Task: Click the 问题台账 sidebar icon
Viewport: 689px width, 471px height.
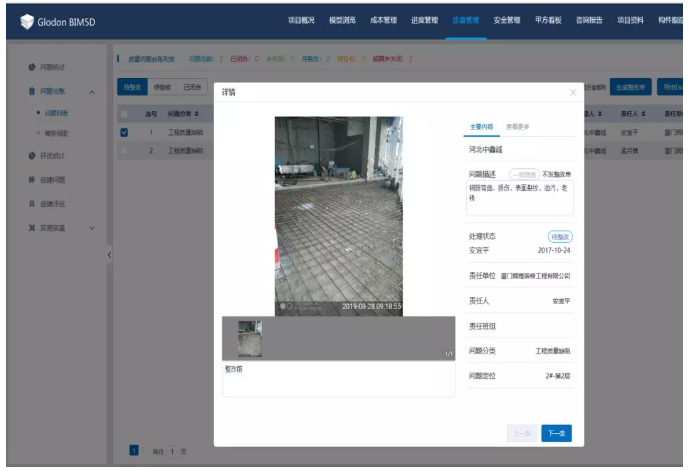Action: point(31,91)
